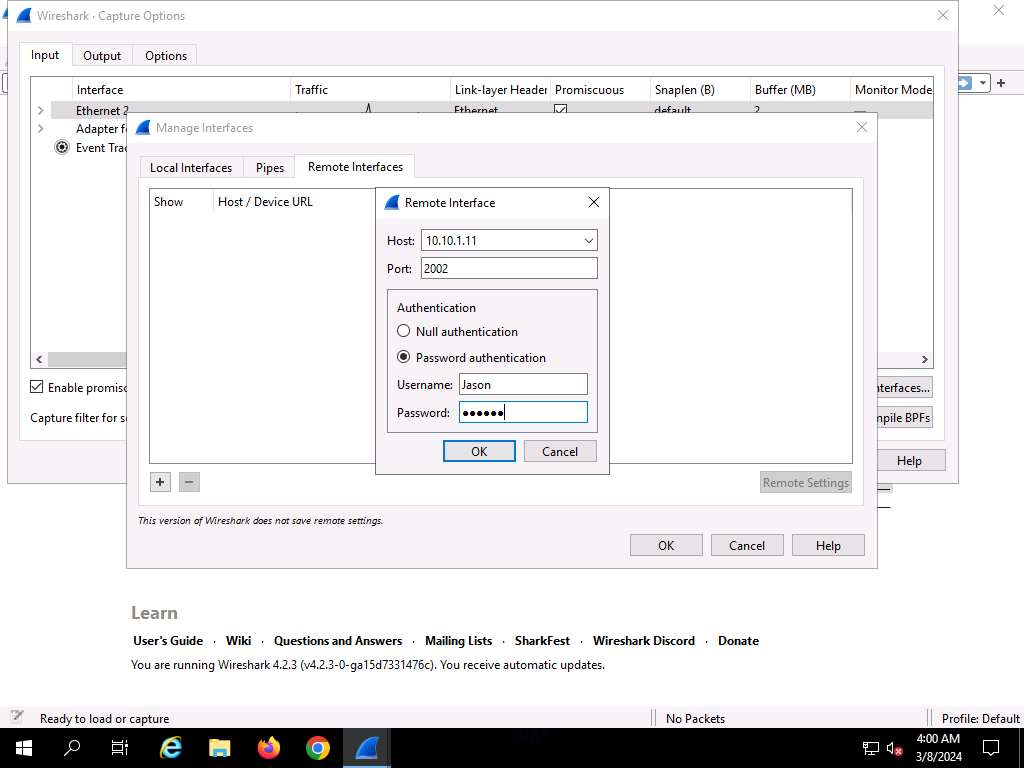Open the Windows Start menu
1024x768 pixels.
pos(23,748)
